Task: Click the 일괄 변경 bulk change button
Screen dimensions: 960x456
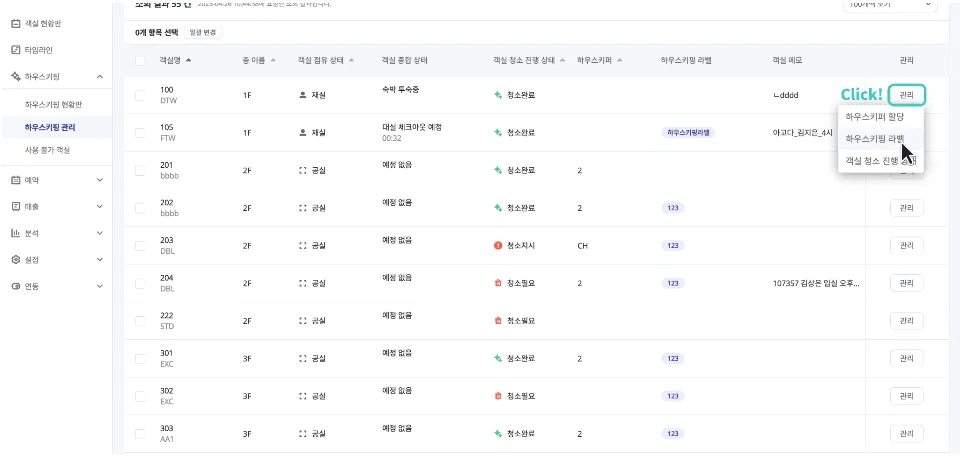Action: point(202,33)
